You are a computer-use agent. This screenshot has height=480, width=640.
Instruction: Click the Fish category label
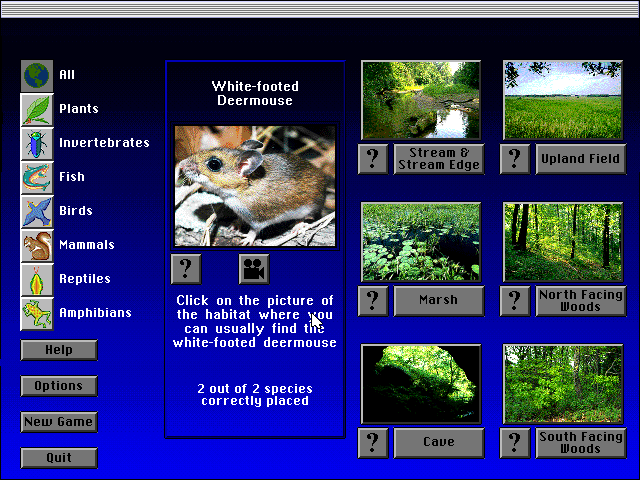(x=72, y=177)
